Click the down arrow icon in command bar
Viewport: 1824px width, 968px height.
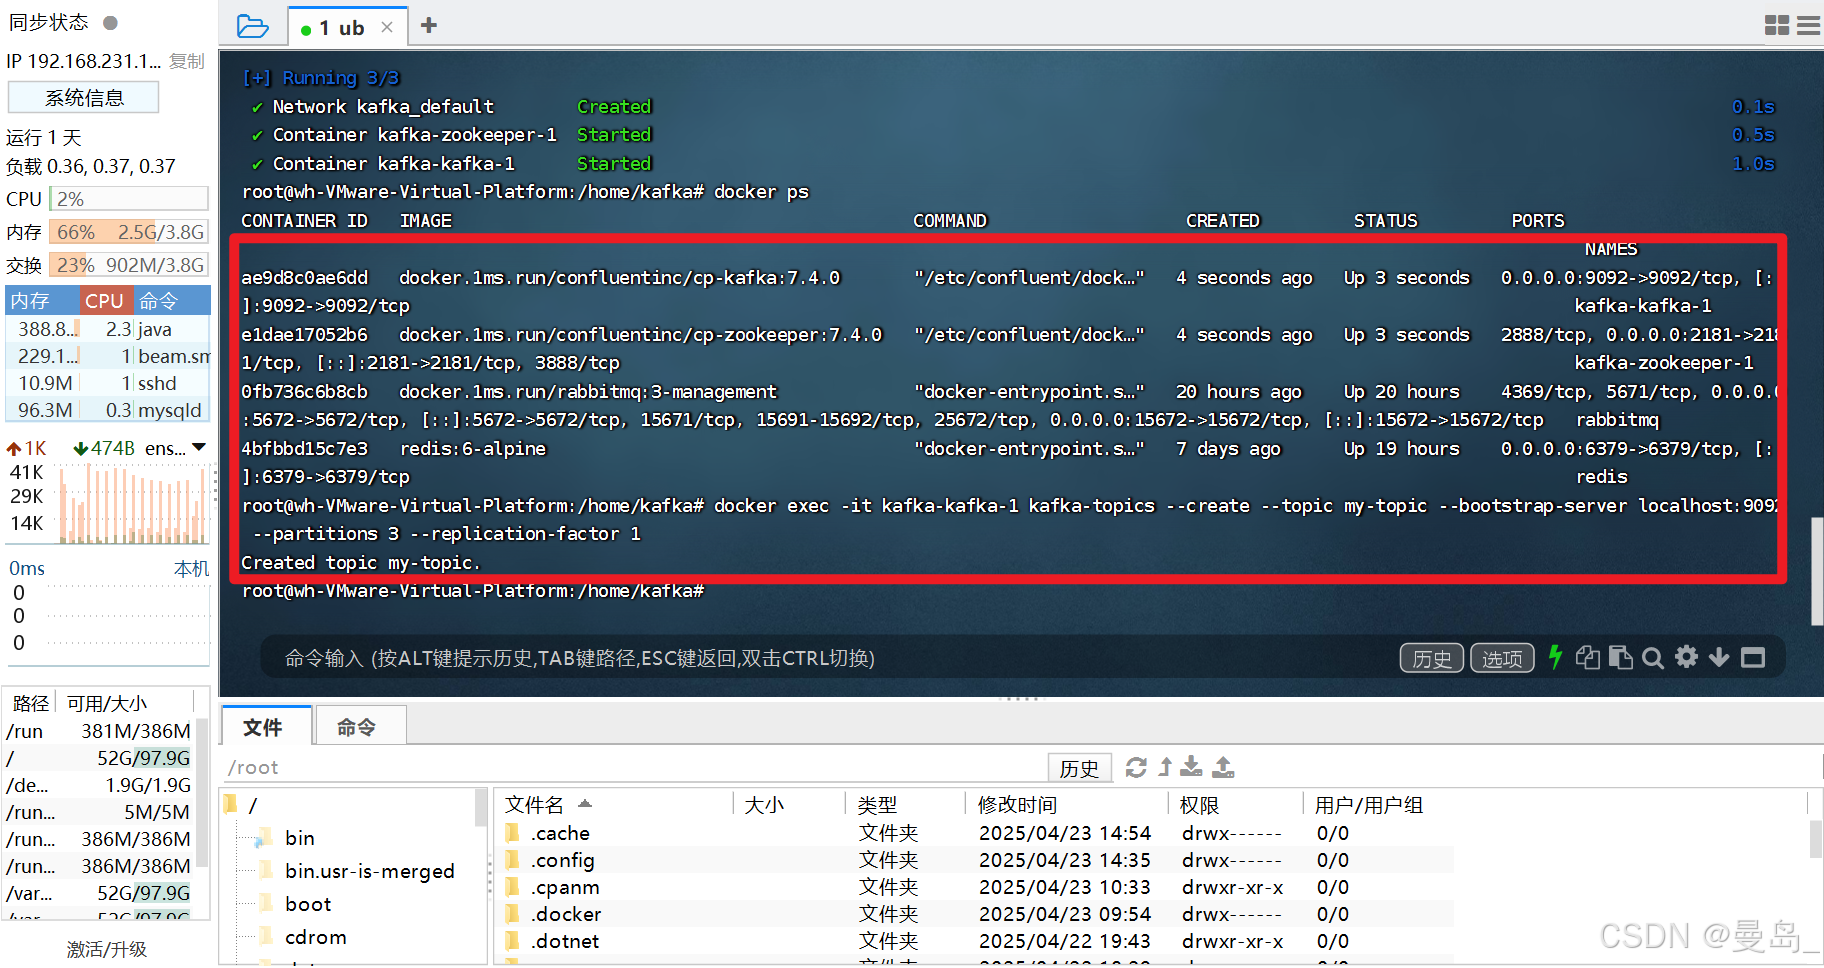point(1719,657)
